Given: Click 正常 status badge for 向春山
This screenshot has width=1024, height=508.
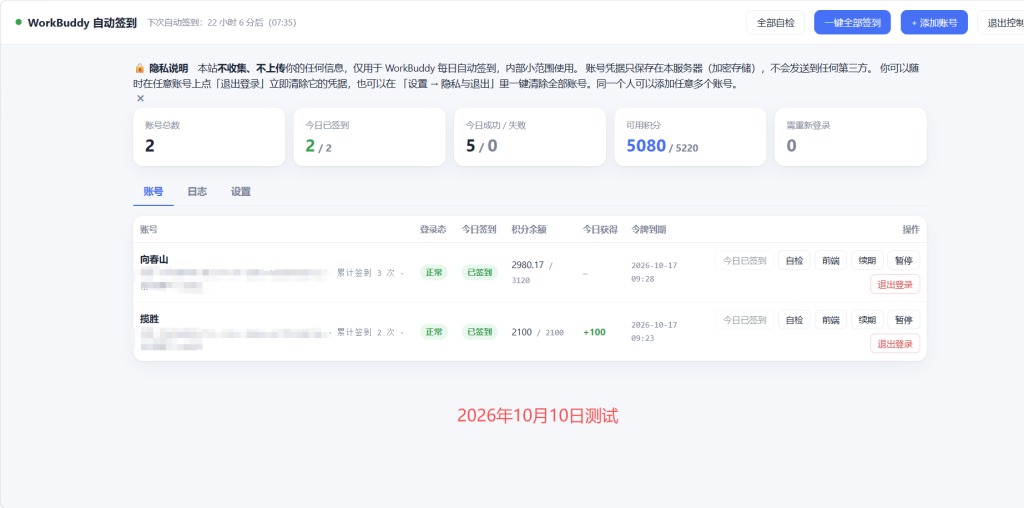Looking at the screenshot, I should 434,272.
